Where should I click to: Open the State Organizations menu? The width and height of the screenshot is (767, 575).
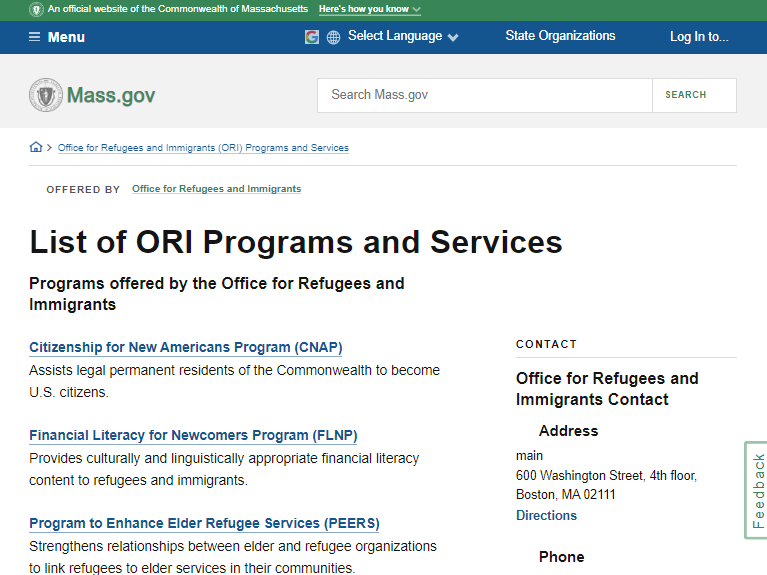pos(560,36)
